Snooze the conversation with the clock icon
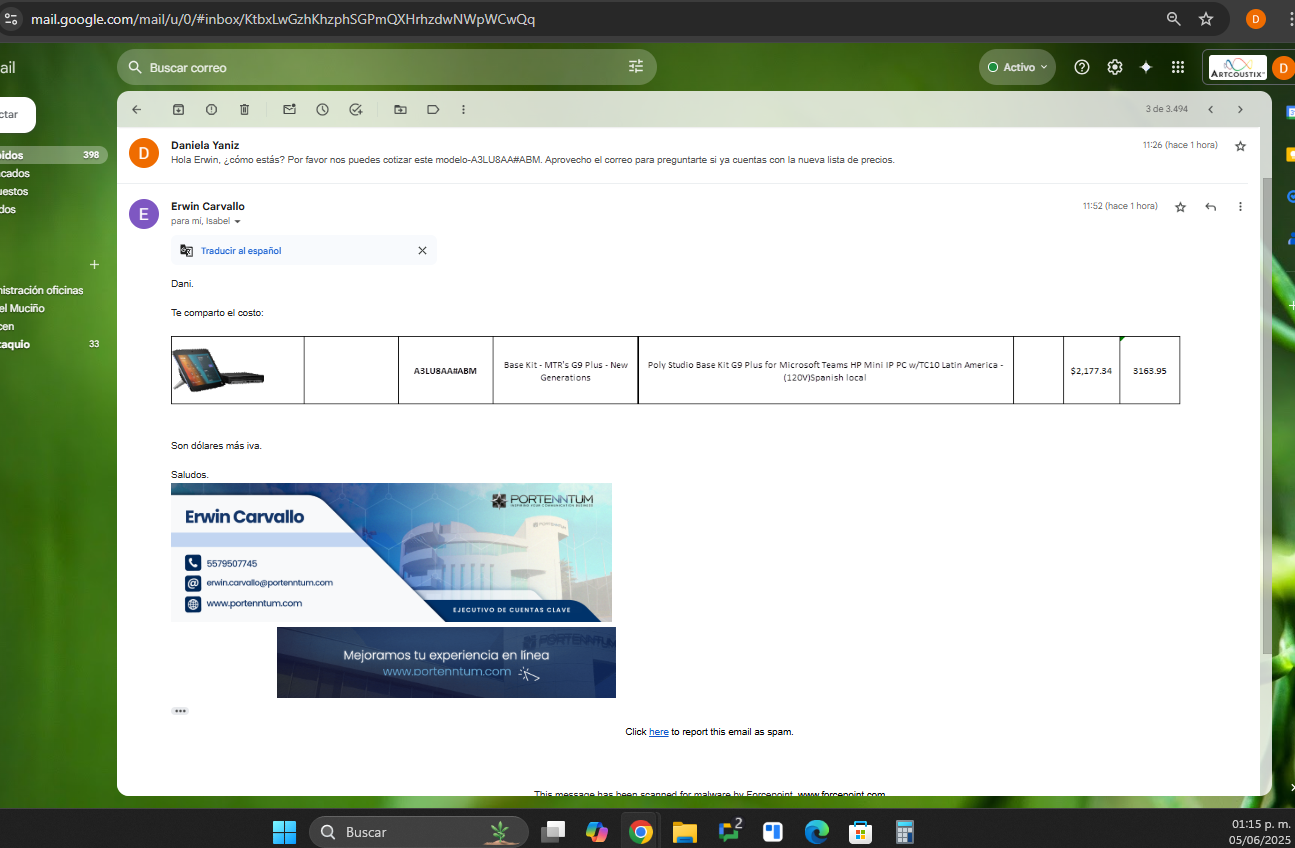1295x848 pixels. point(322,109)
